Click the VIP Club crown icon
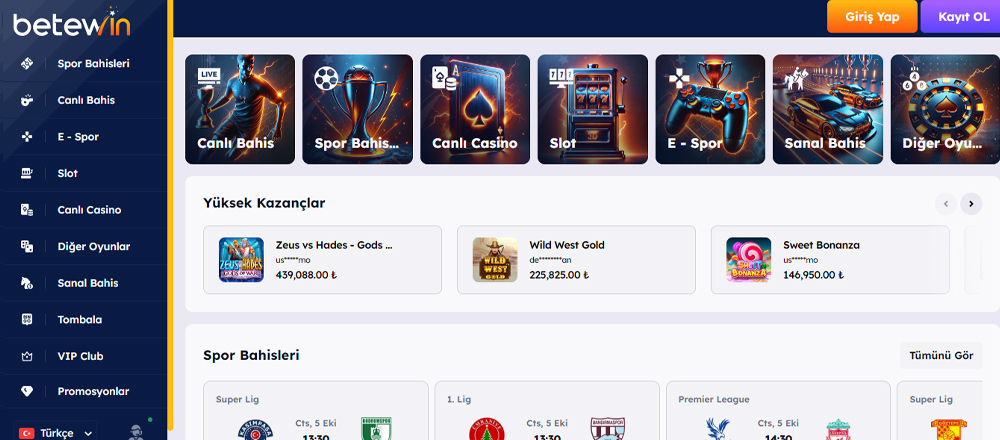The height and width of the screenshot is (440, 1000). tap(27, 356)
